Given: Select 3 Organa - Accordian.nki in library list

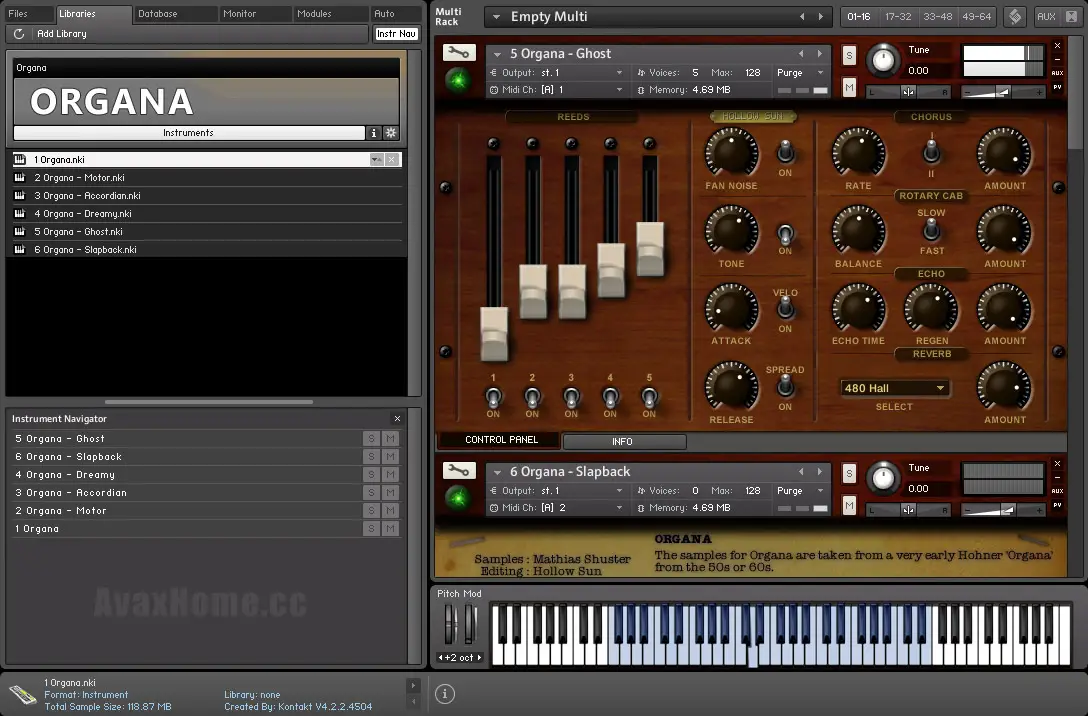Looking at the screenshot, I should pyautogui.click(x=207, y=196).
